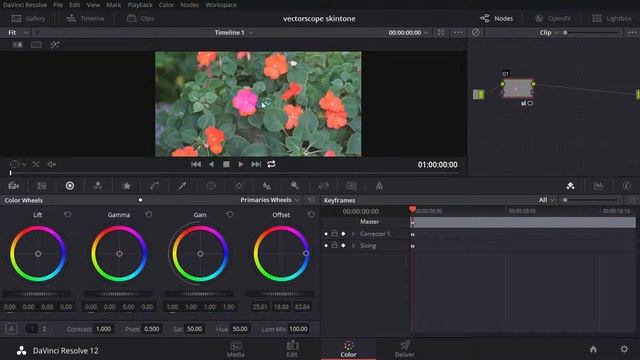Open the Color Match palette icon

[x=42, y=186]
